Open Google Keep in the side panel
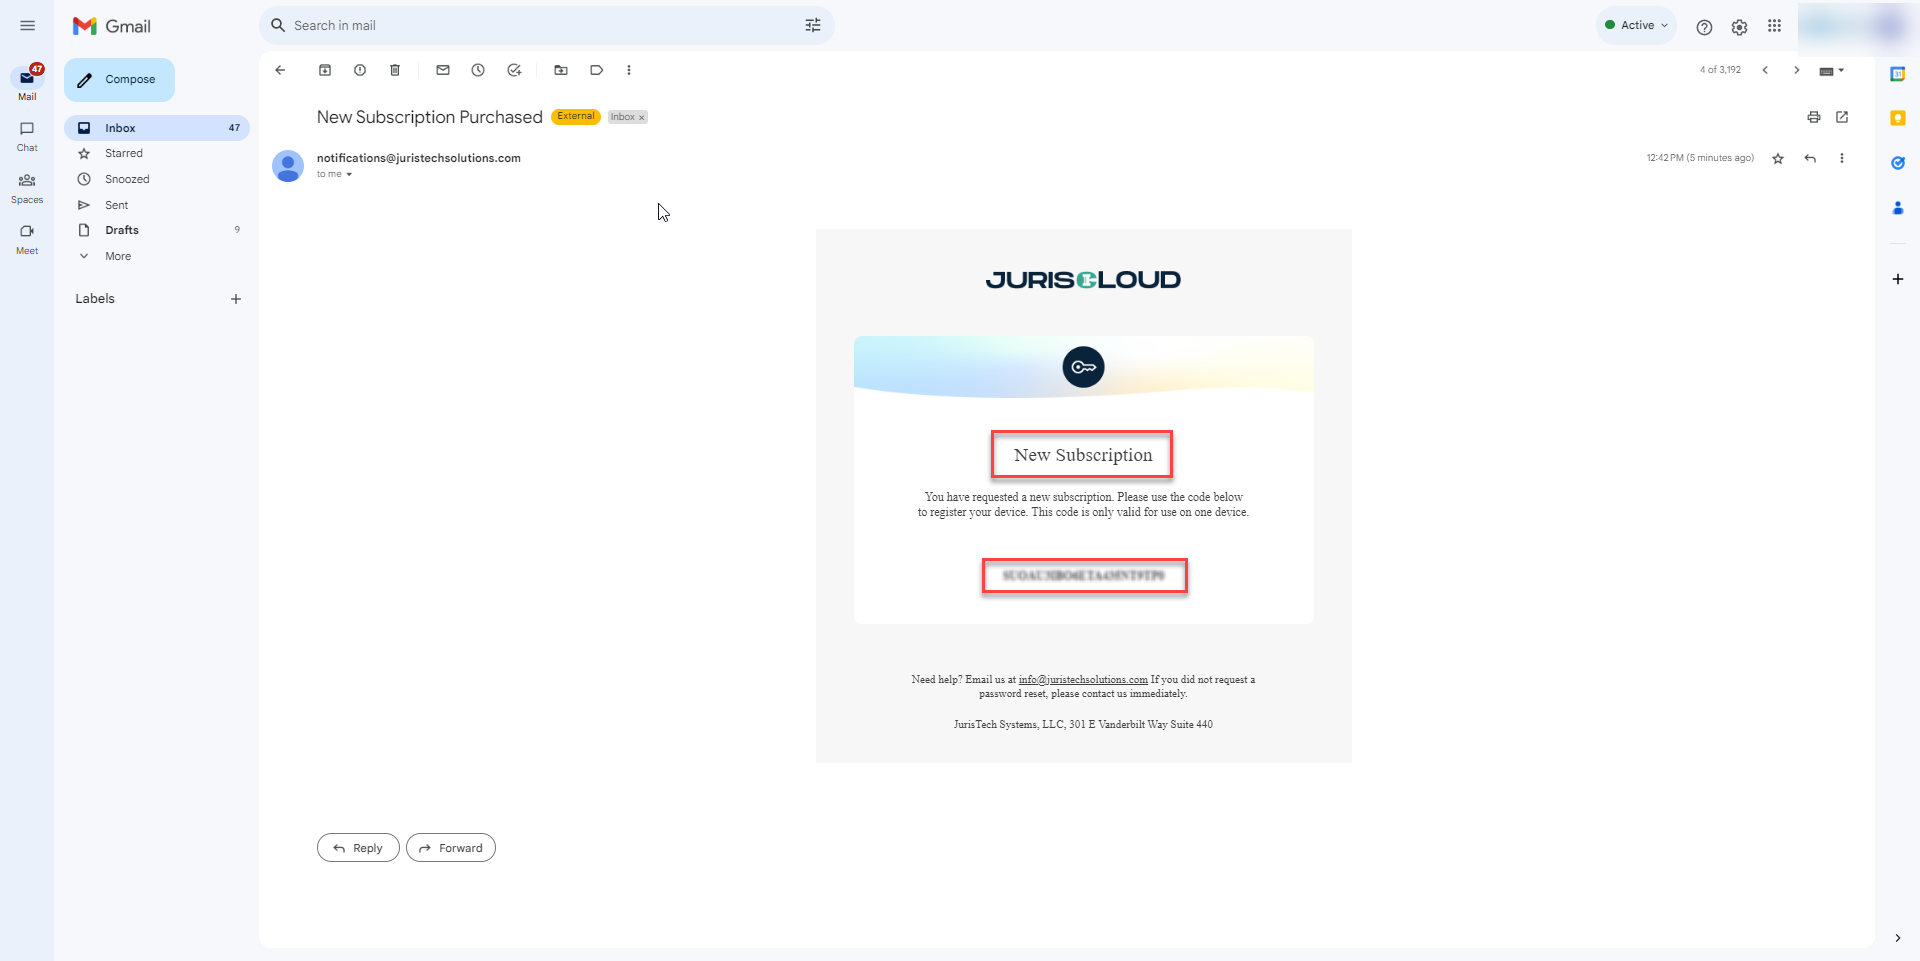 (1898, 118)
